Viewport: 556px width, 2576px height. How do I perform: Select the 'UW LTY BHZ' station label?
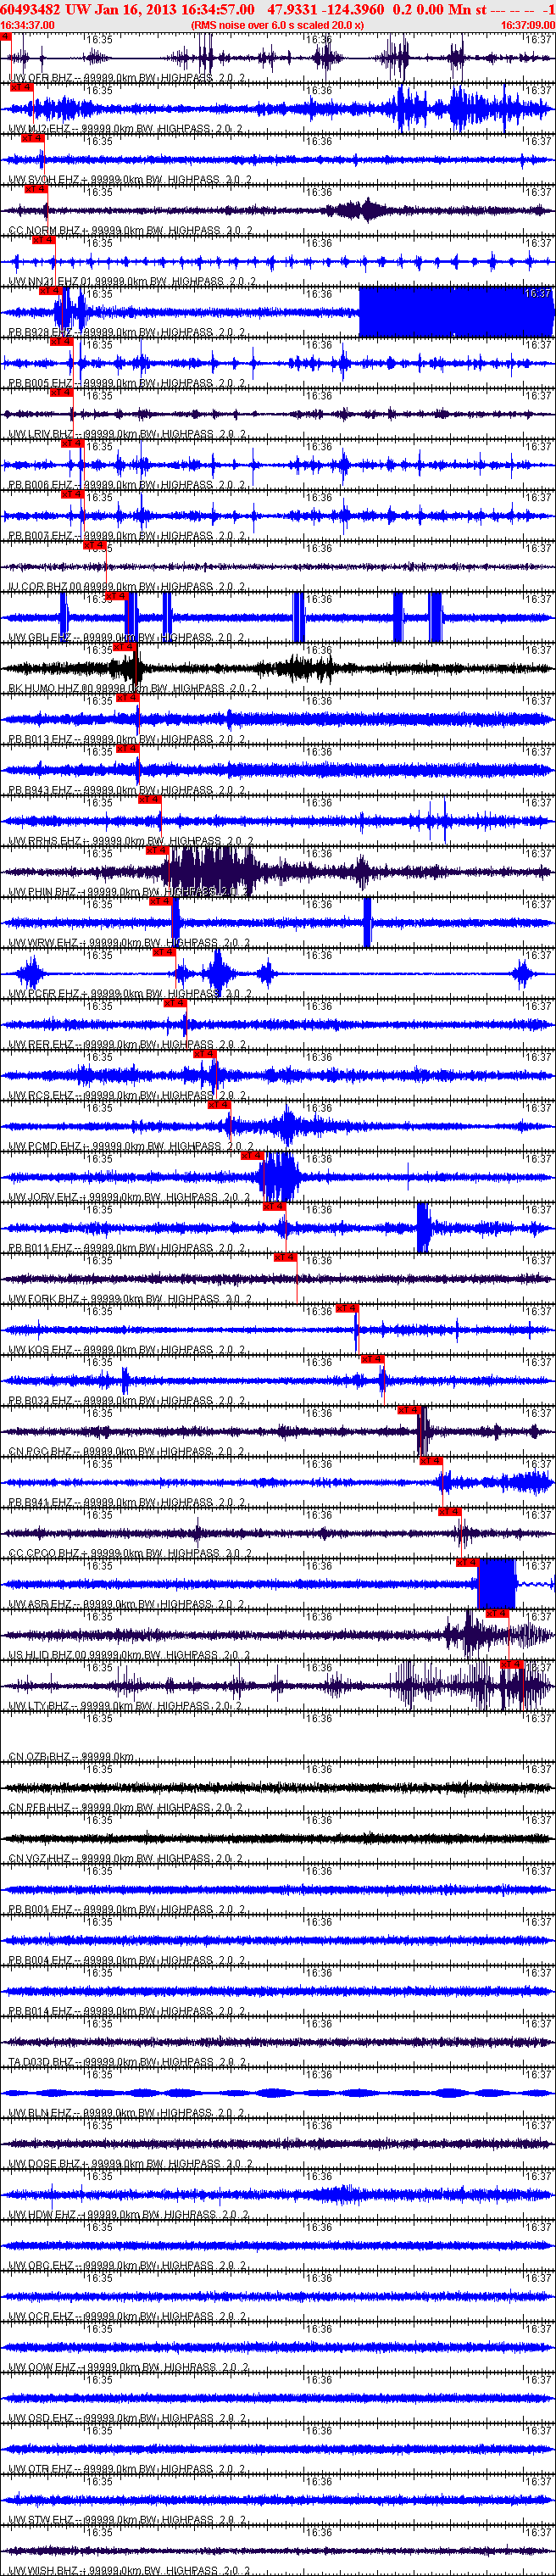click(40, 1706)
